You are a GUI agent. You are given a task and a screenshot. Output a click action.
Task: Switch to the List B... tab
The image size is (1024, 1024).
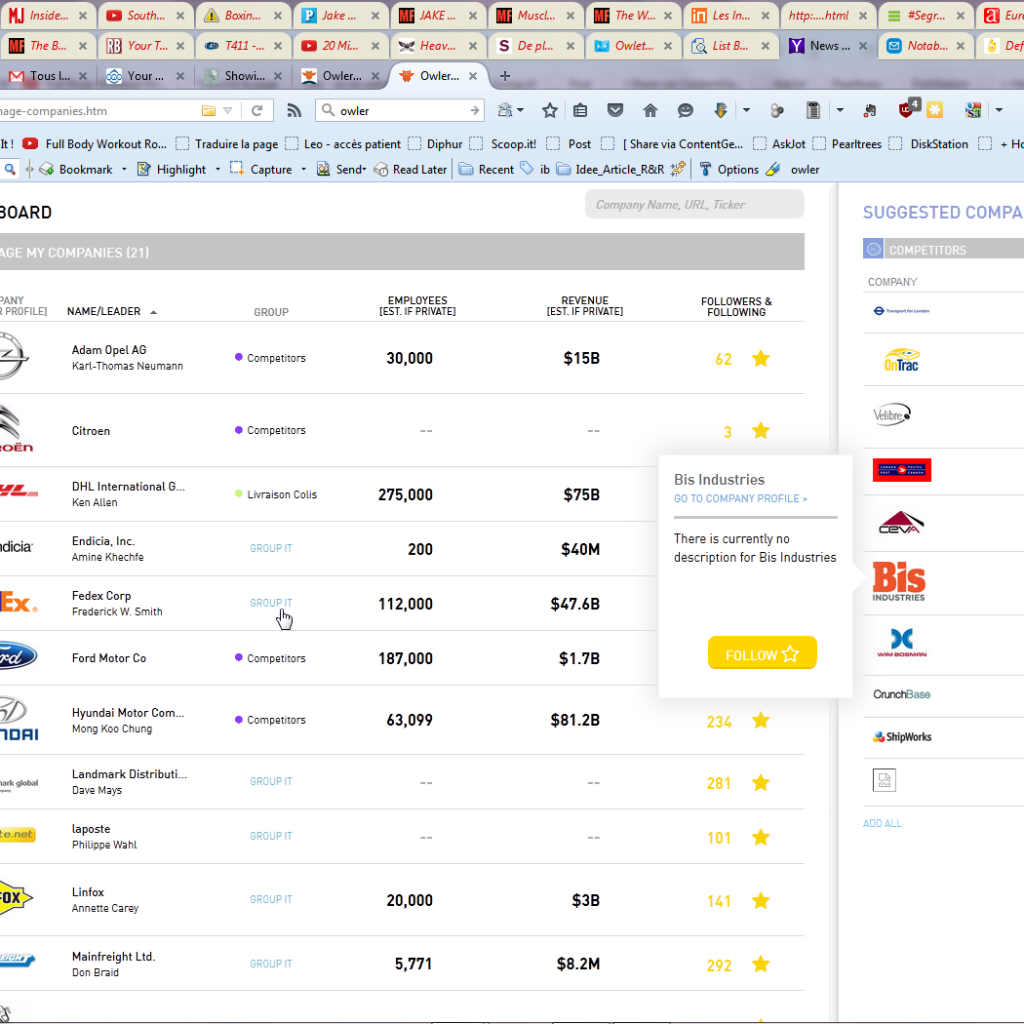730,46
